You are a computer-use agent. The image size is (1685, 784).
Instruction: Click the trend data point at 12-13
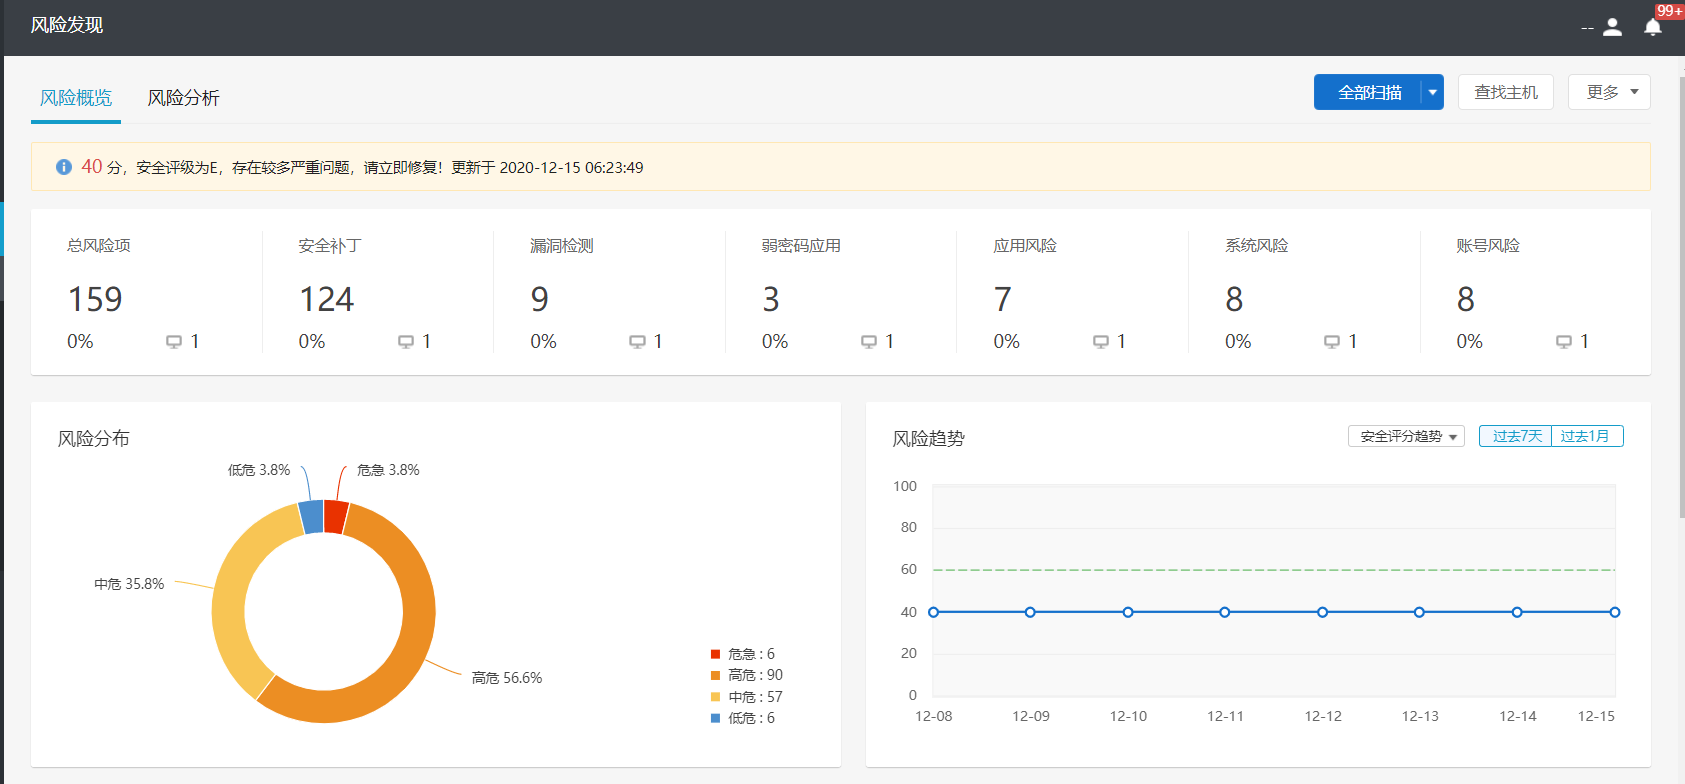tap(1420, 612)
